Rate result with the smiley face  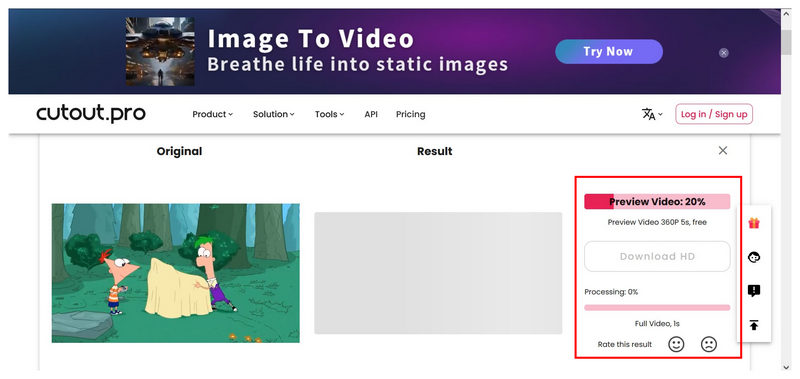[x=676, y=344]
